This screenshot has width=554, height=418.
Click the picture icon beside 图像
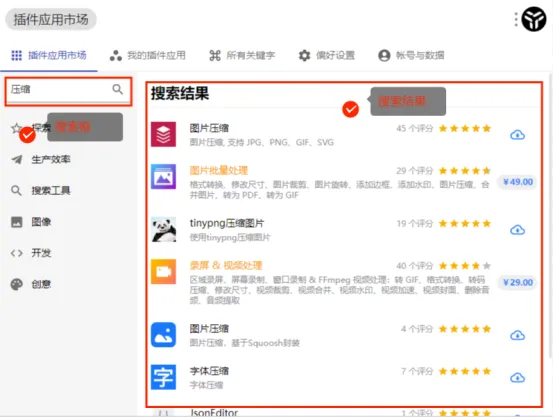17,222
